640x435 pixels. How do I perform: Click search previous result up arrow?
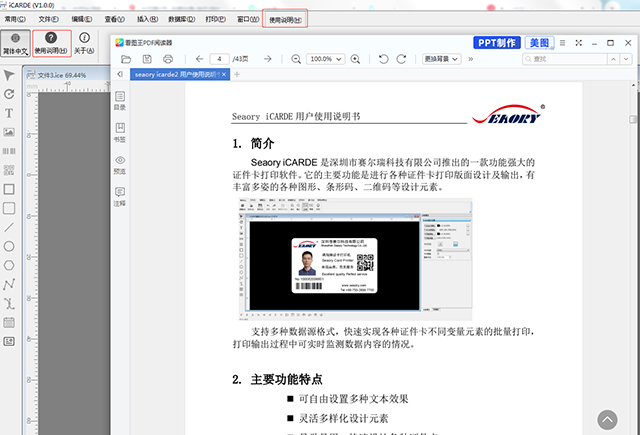pos(613,59)
